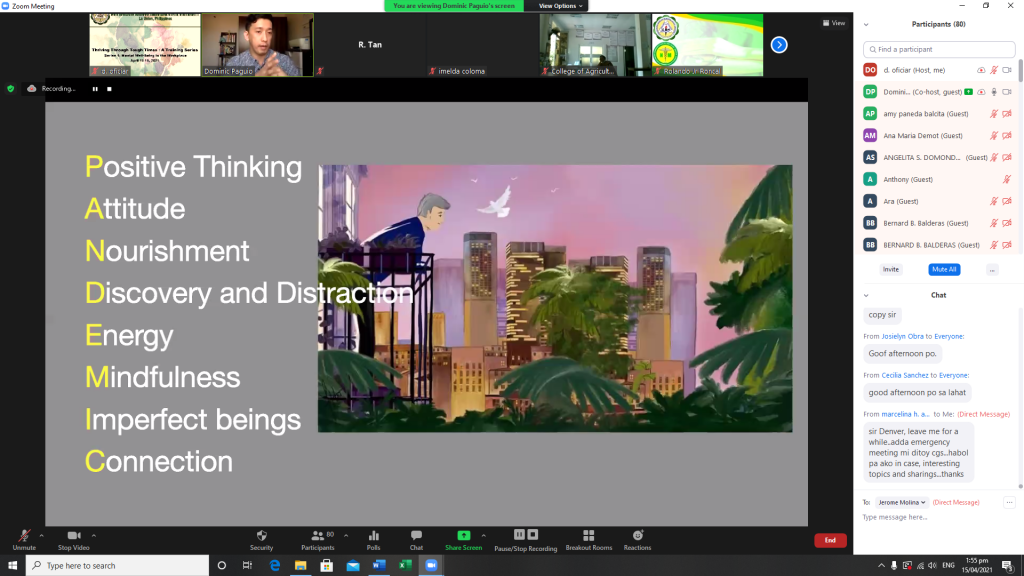Click the green encryption shield icon
The height and width of the screenshot is (576, 1024).
tap(10, 89)
